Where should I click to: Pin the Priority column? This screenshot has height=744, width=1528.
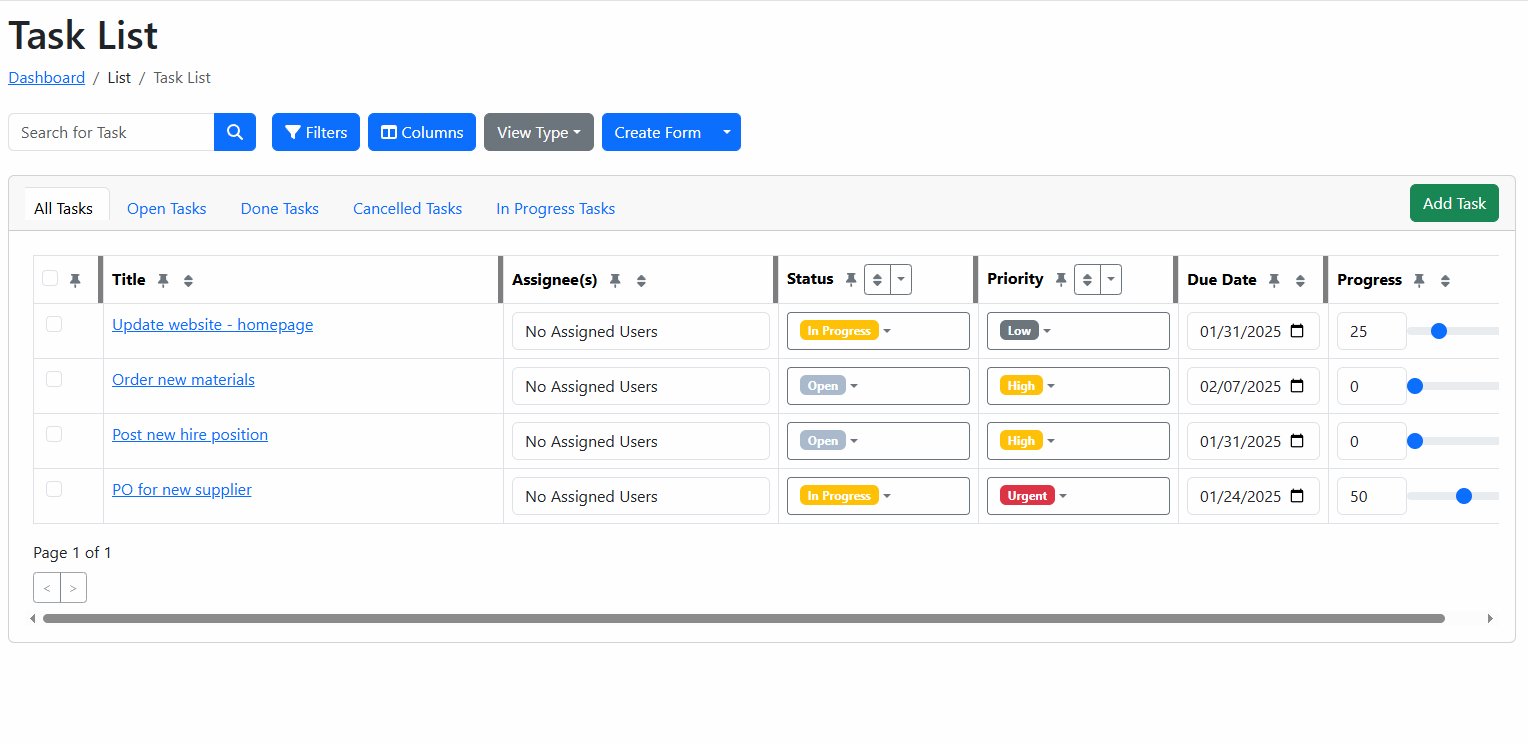tap(1061, 280)
